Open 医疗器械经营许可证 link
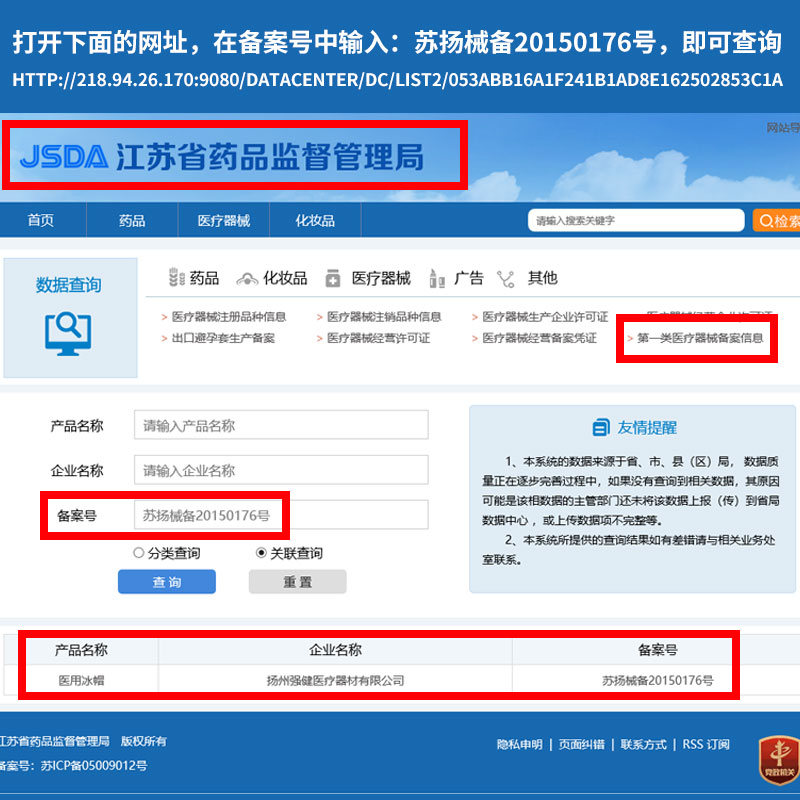This screenshot has height=800, width=800. tap(378, 338)
